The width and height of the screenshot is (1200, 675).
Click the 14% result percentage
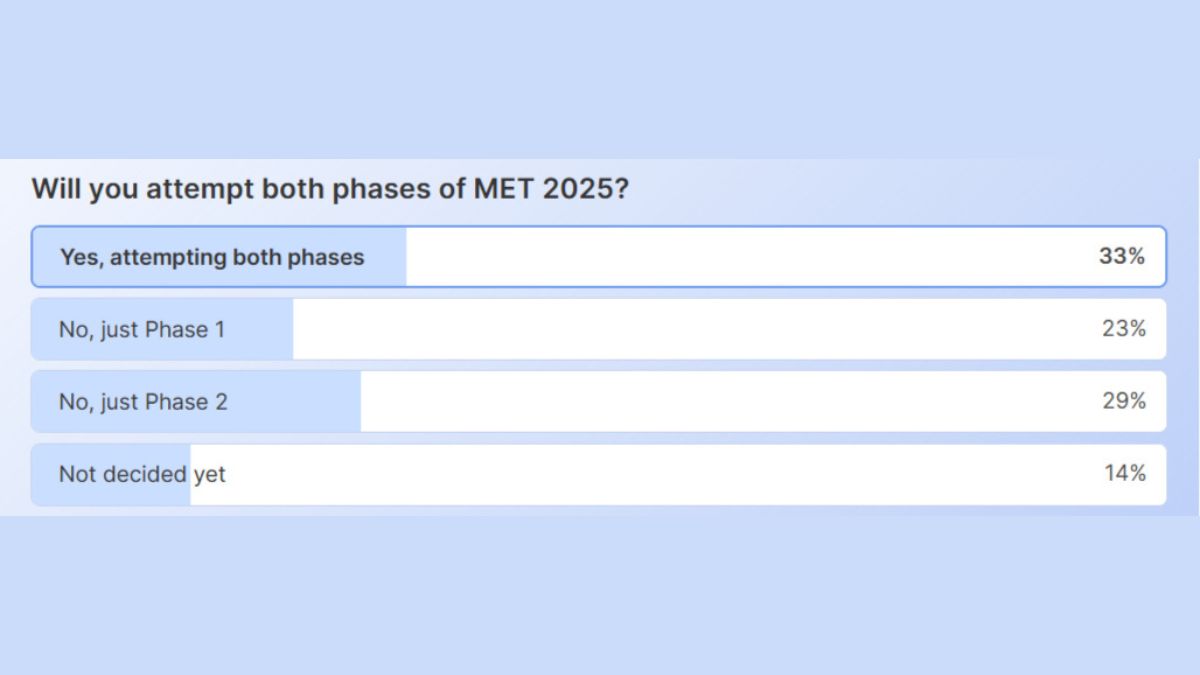pos(1125,474)
